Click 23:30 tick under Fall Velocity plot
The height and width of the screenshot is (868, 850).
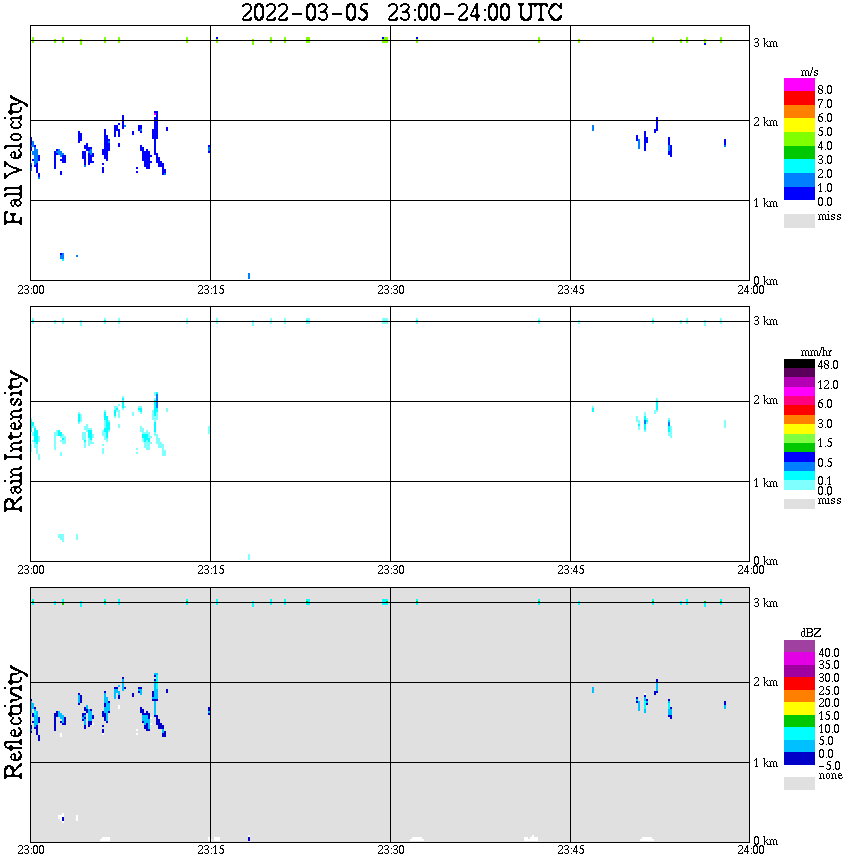[391, 290]
